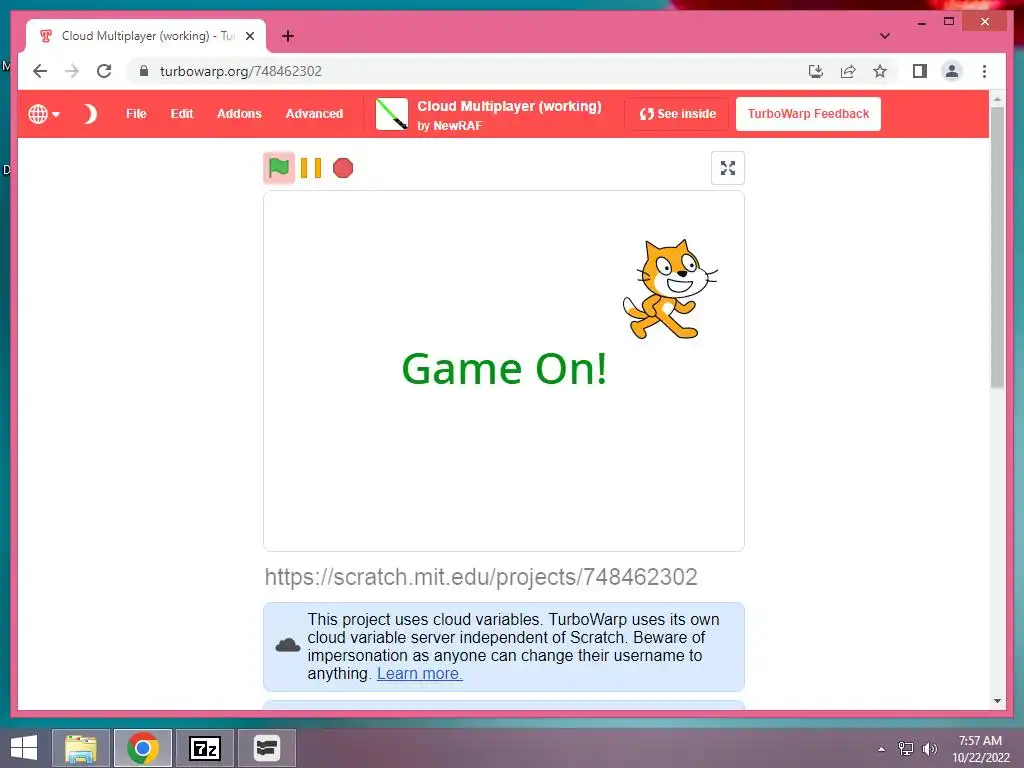The height and width of the screenshot is (768, 1024).
Task: Open TurboWarp Feedback
Action: coord(808,114)
